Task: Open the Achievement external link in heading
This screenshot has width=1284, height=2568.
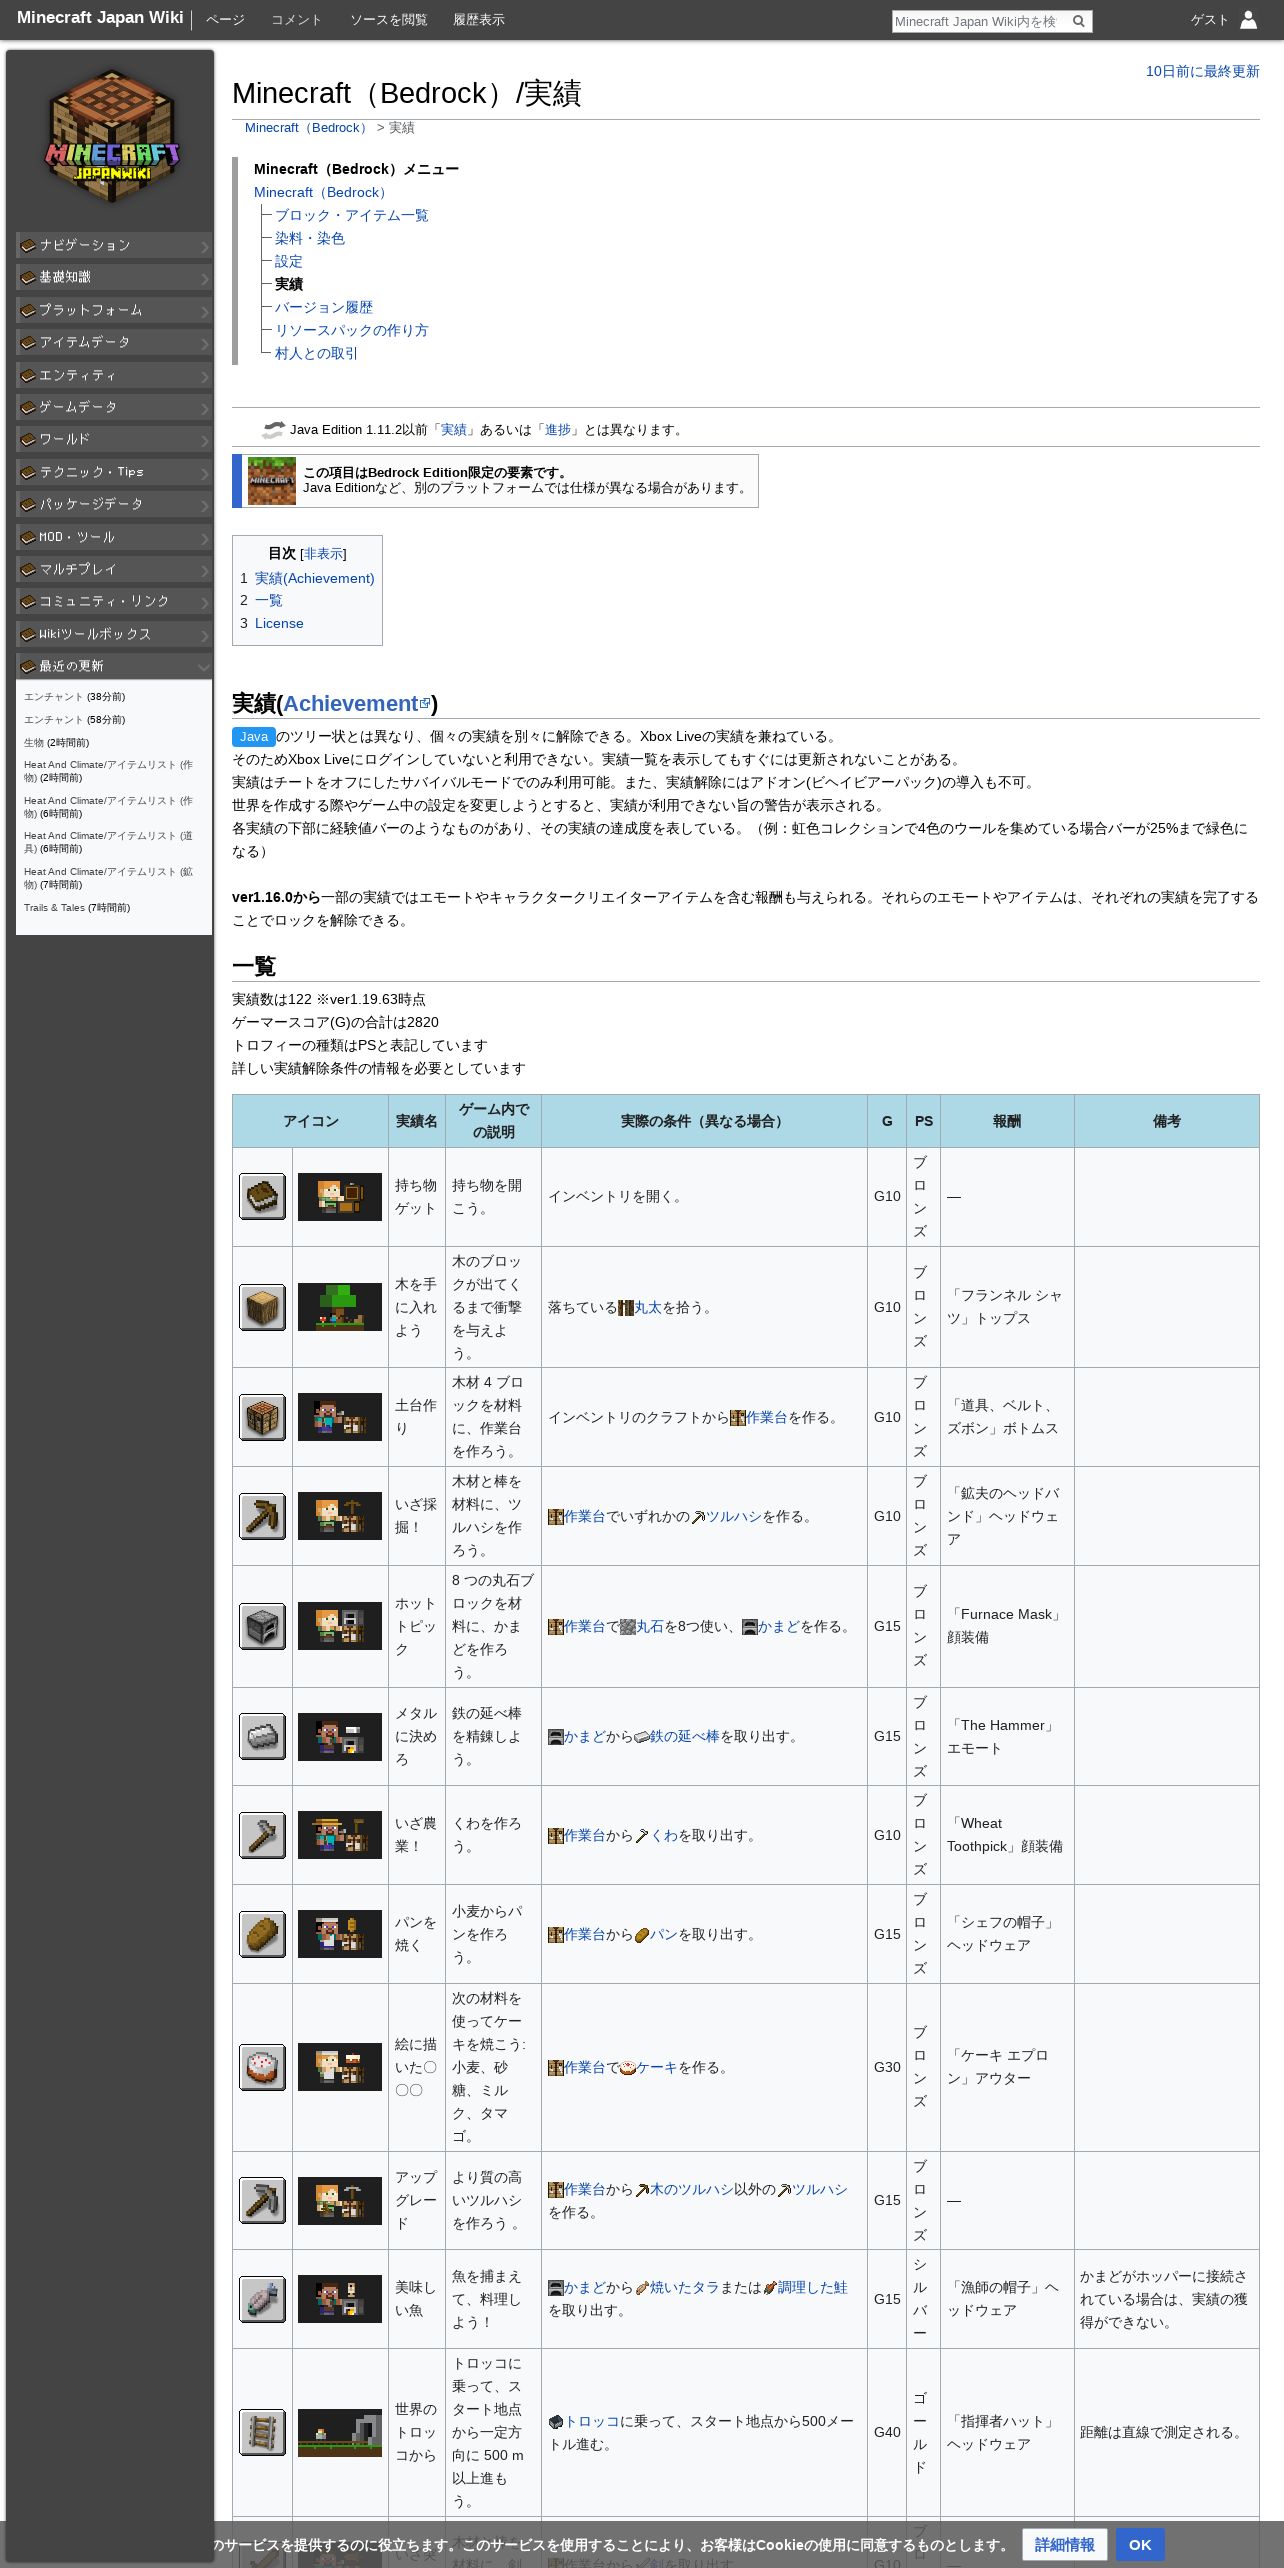Action: (x=356, y=703)
